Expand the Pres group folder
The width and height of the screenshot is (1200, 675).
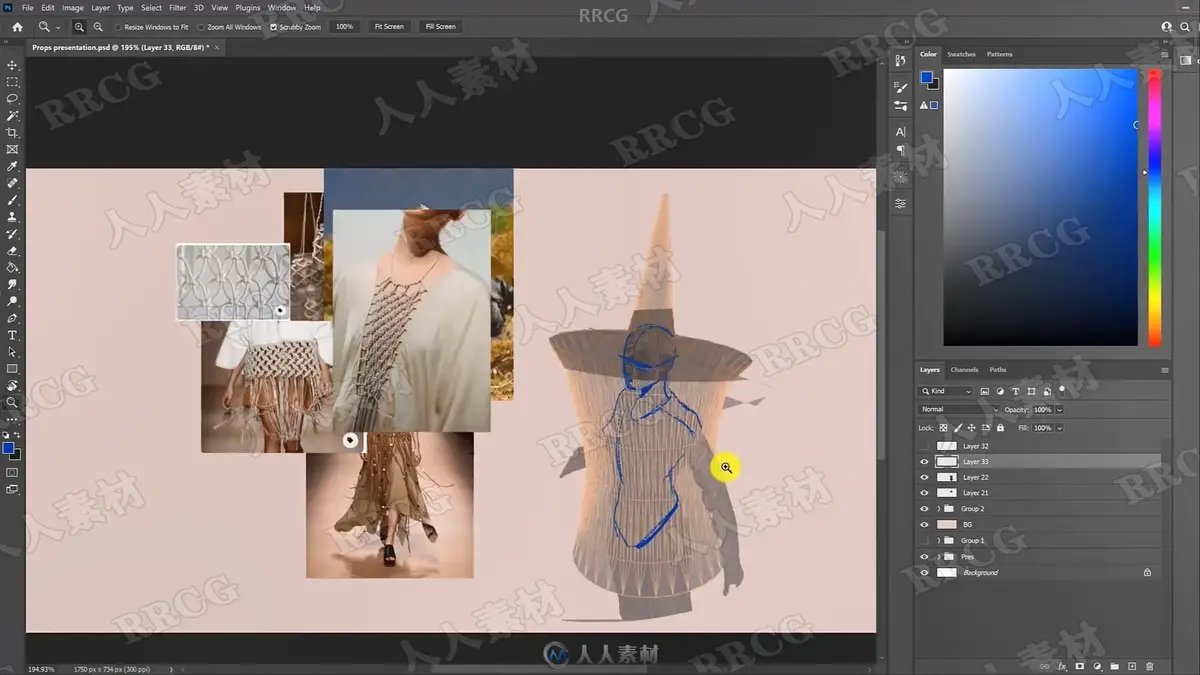[938, 557]
